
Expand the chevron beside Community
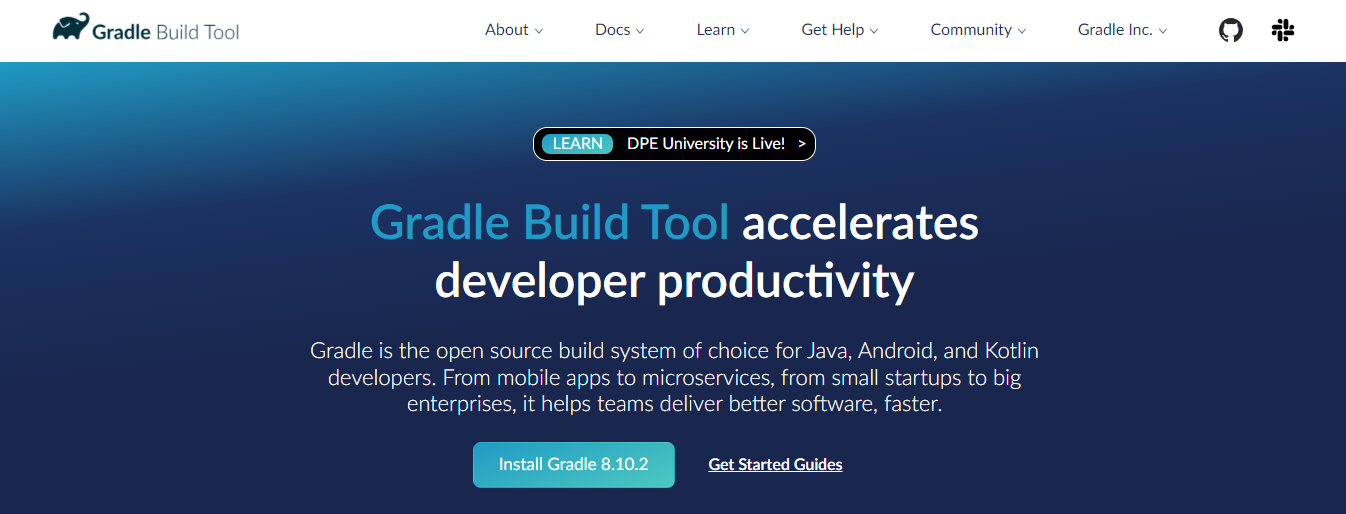(1022, 31)
